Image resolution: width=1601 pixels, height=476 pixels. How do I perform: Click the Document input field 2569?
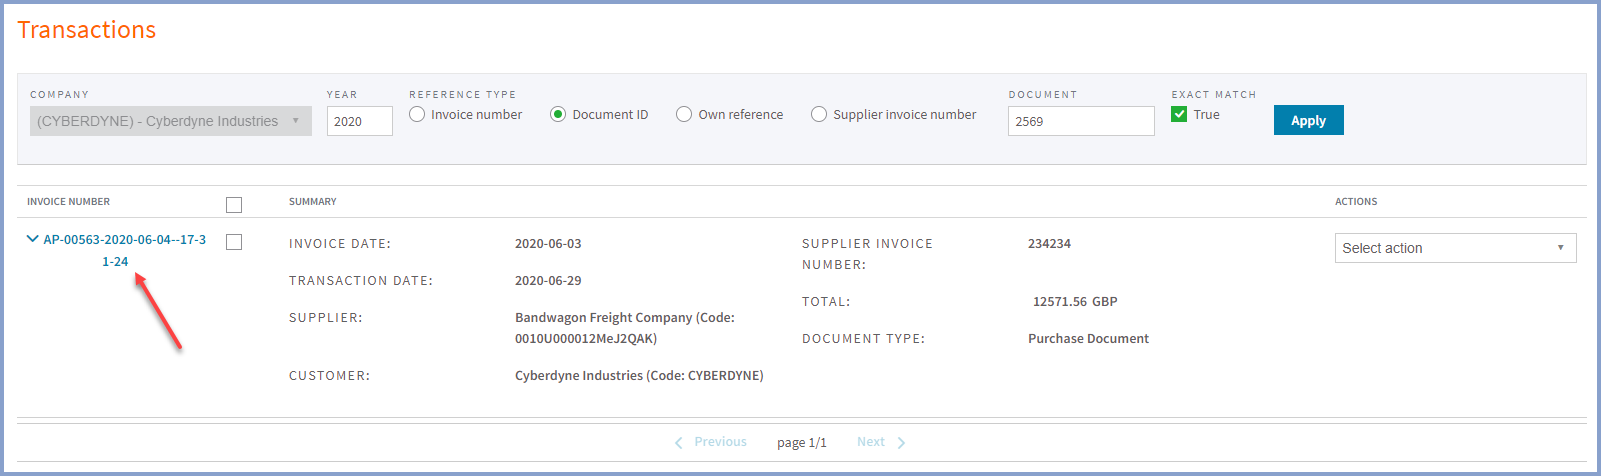coord(1081,121)
